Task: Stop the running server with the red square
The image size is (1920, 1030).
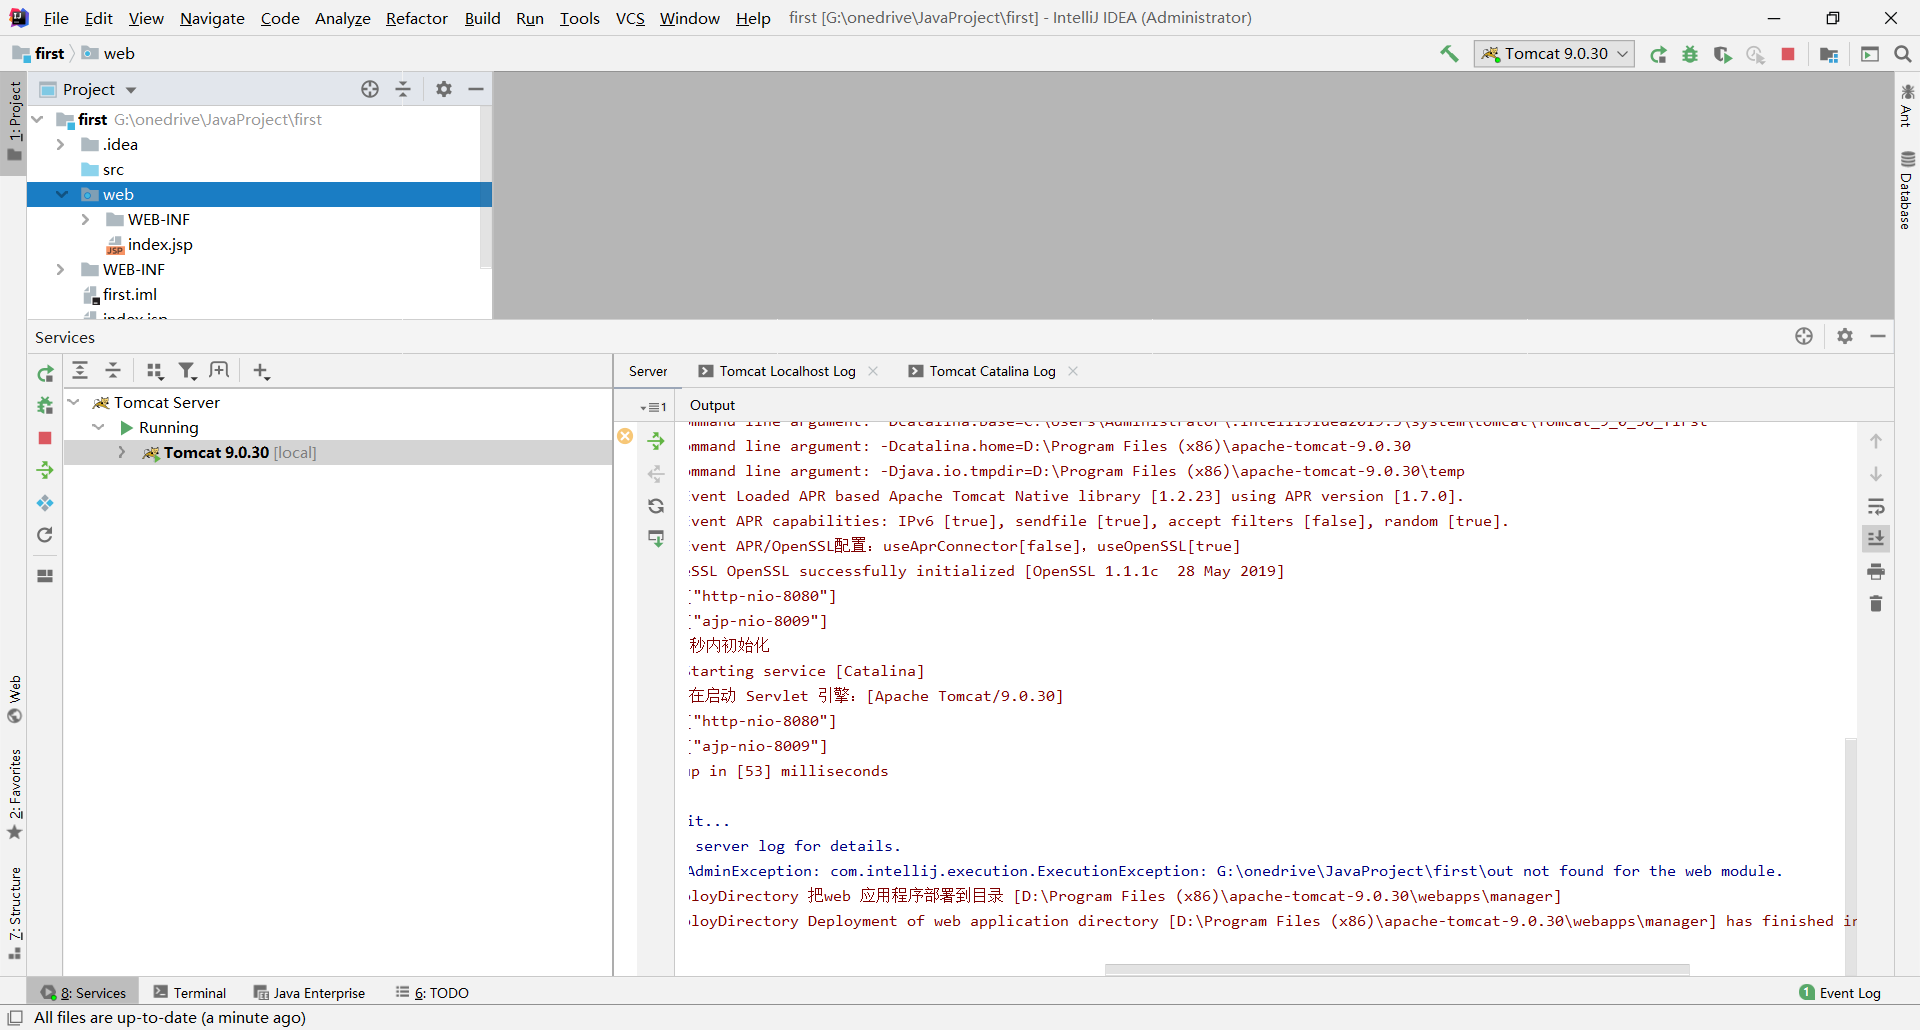Action: tap(1788, 54)
